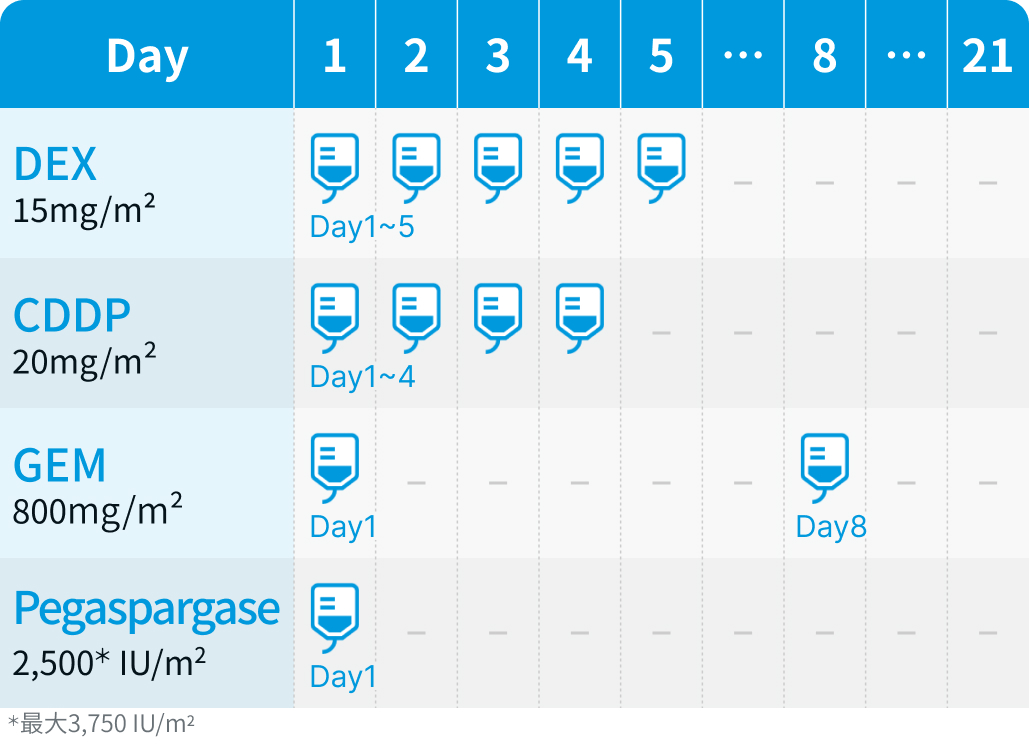
Task: Click the 'Day1~5' label under DEX
Action: 362,227
